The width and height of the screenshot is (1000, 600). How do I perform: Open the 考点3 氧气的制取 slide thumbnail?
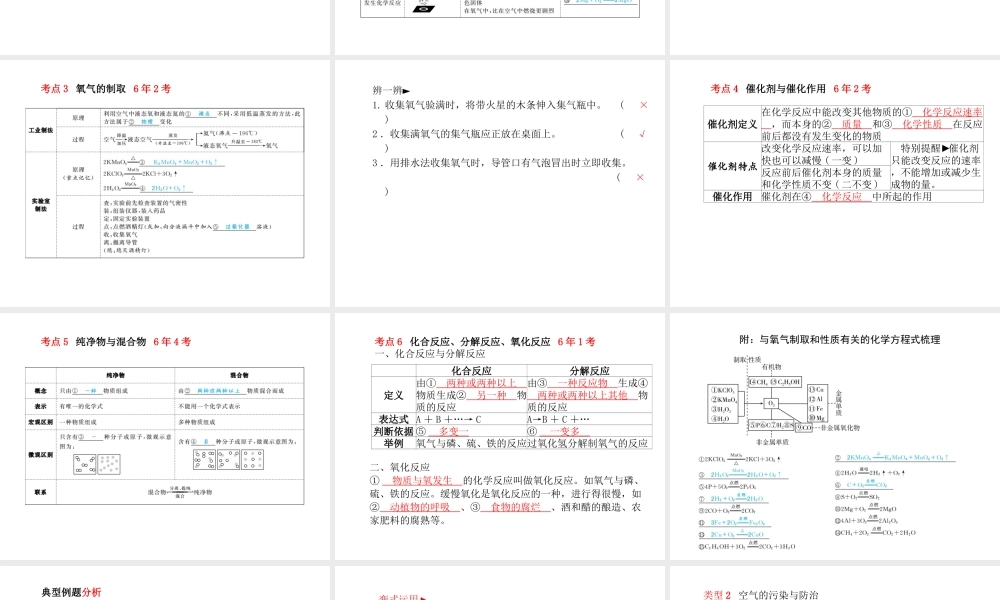(165, 183)
